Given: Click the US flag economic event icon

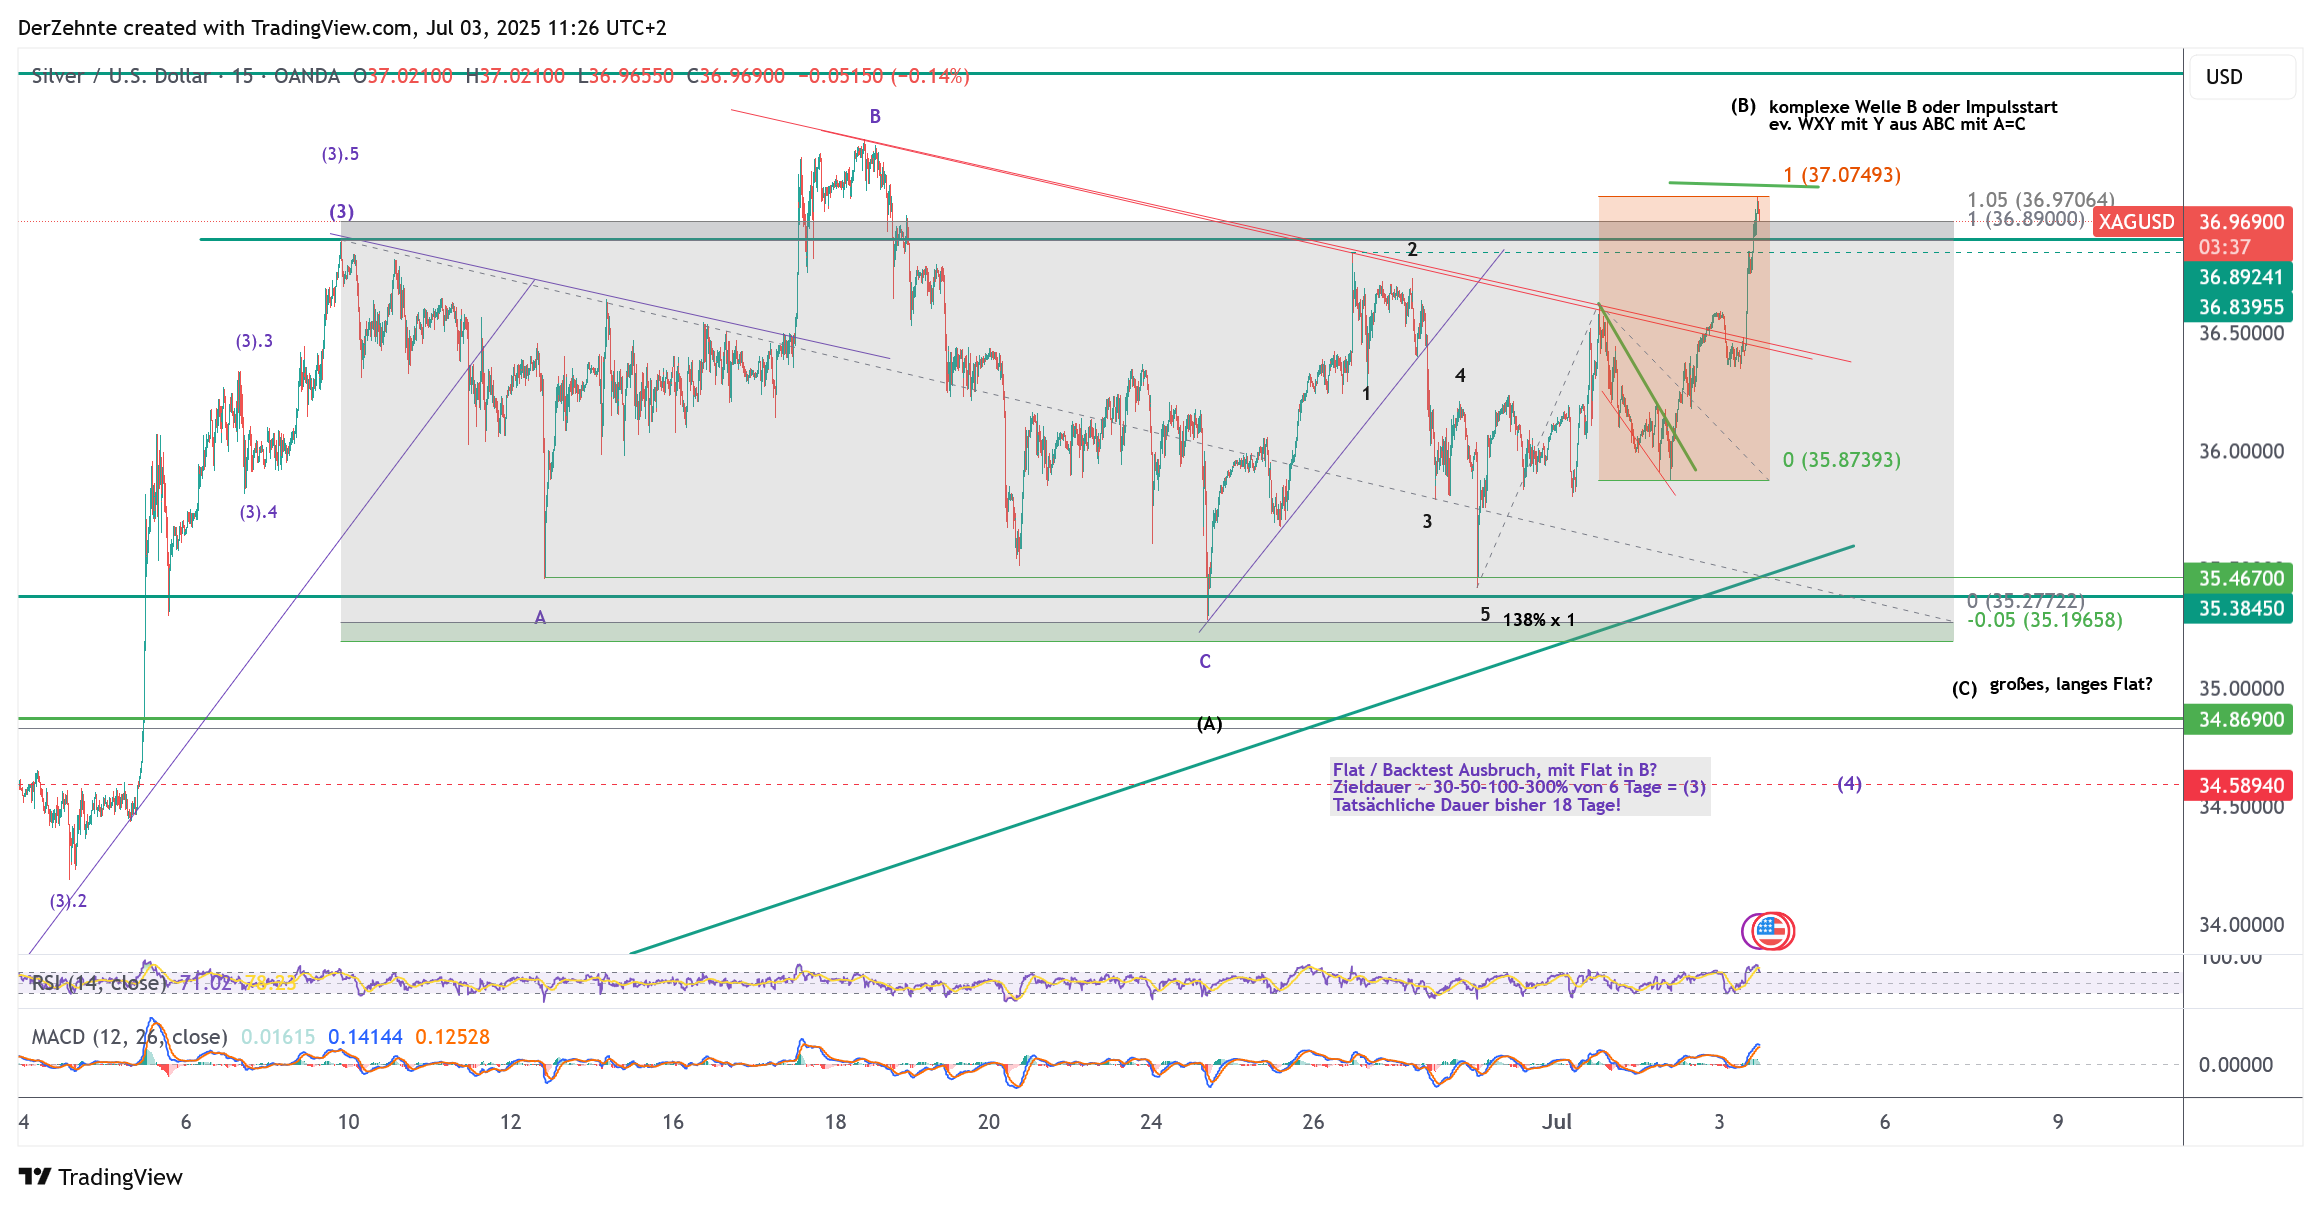Looking at the screenshot, I should coord(1773,931).
